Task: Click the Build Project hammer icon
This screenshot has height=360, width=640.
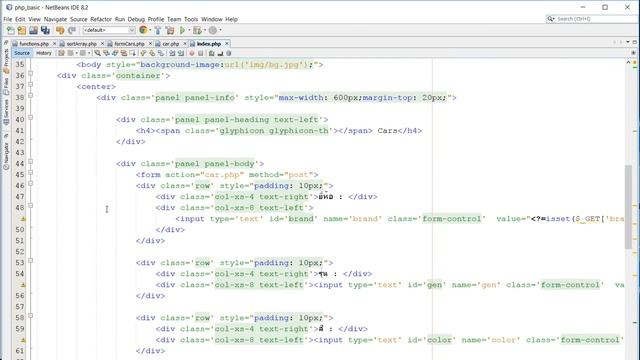Action: pos(158,30)
